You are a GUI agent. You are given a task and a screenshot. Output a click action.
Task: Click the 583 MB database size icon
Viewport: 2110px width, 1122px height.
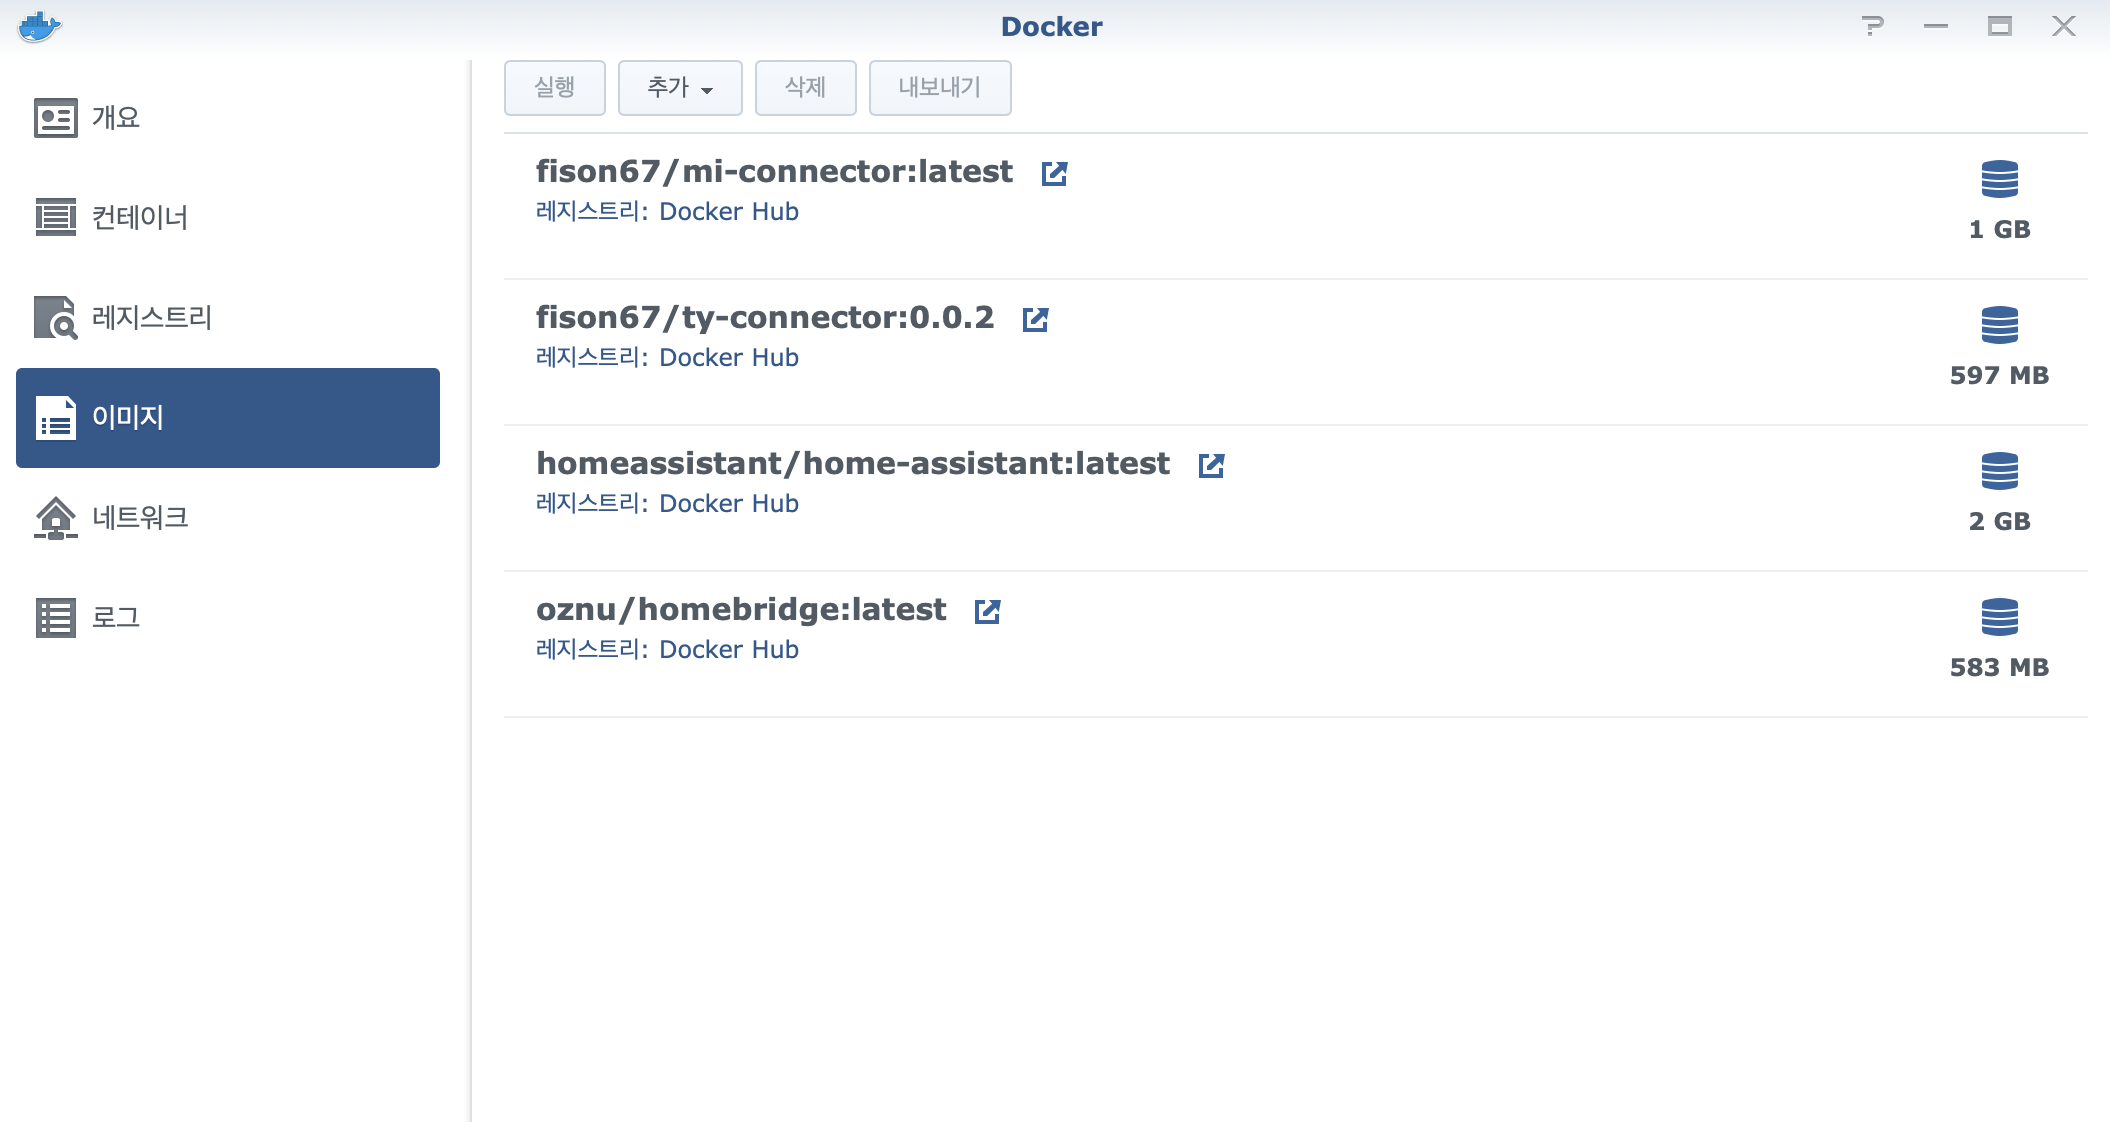pyautogui.click(x=1999, y=618)
